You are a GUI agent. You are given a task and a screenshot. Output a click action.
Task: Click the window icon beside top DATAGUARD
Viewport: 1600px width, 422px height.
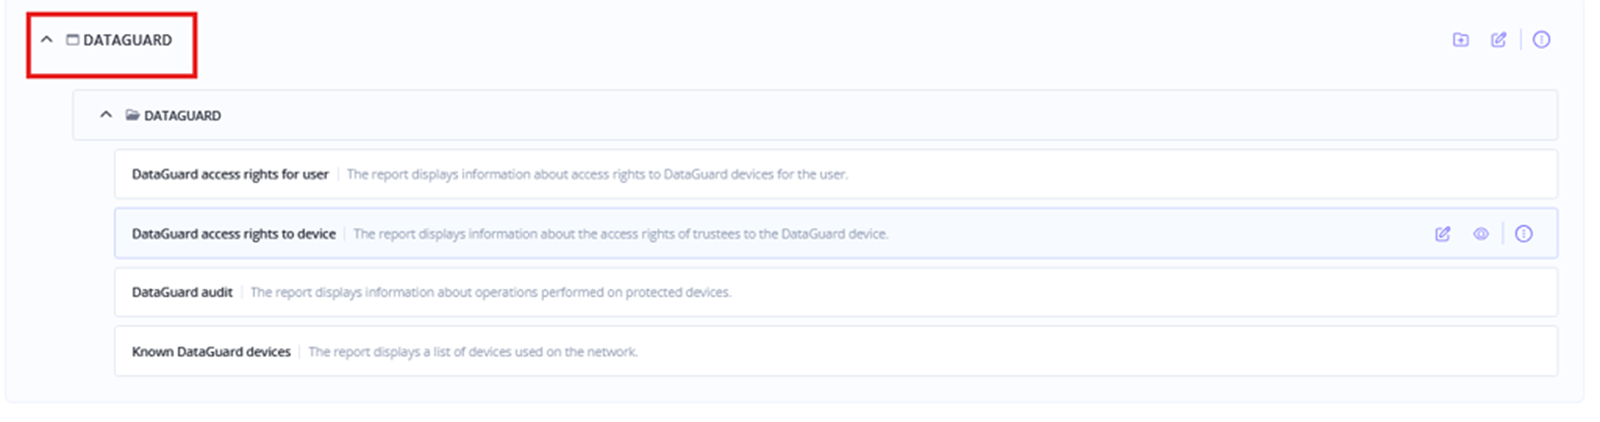[x=72, y=40]
